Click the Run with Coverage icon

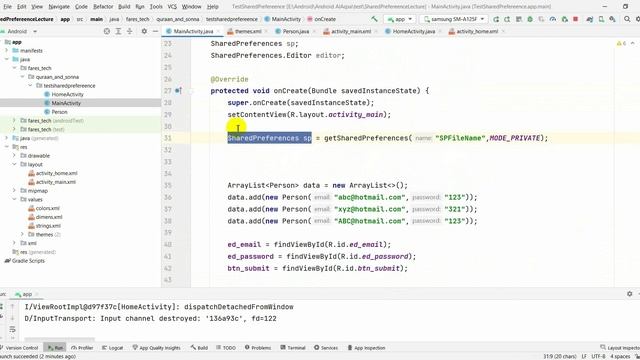click(541, 19)
